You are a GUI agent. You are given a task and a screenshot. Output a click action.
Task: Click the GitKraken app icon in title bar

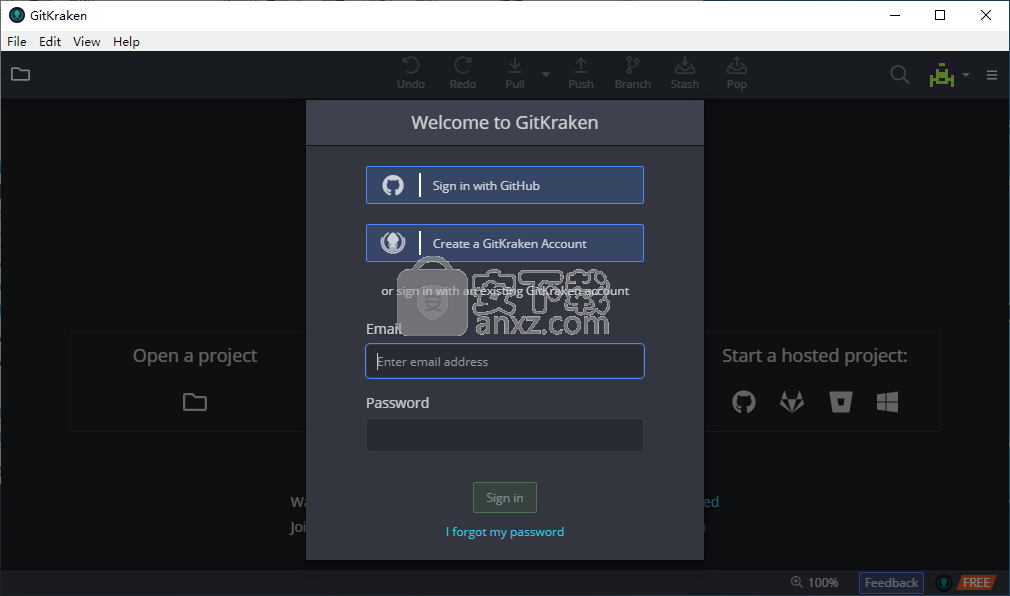click(x=17, y=15)
